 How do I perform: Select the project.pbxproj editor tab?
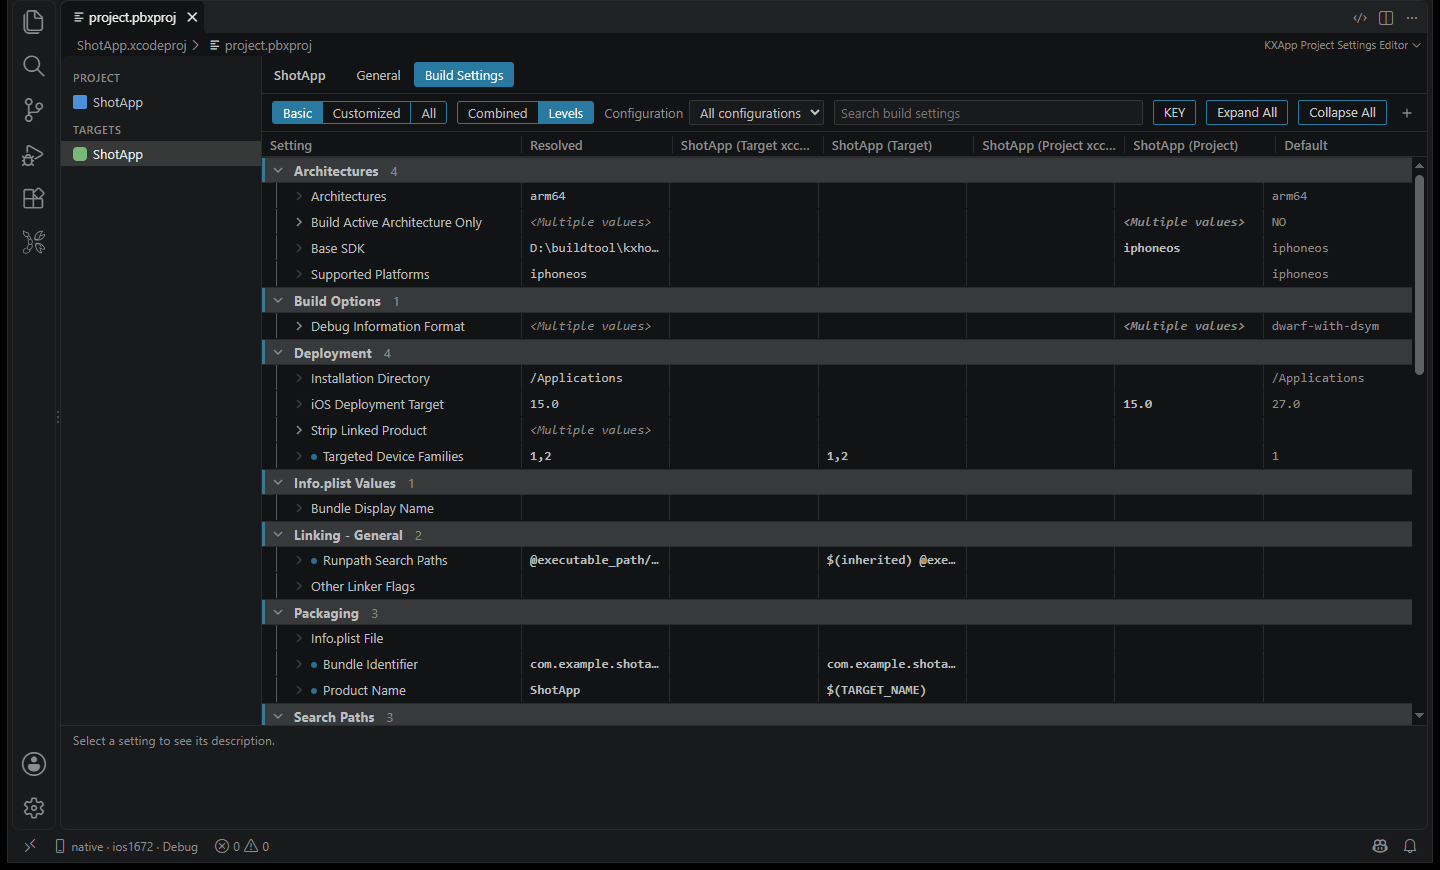coord(132,17)
